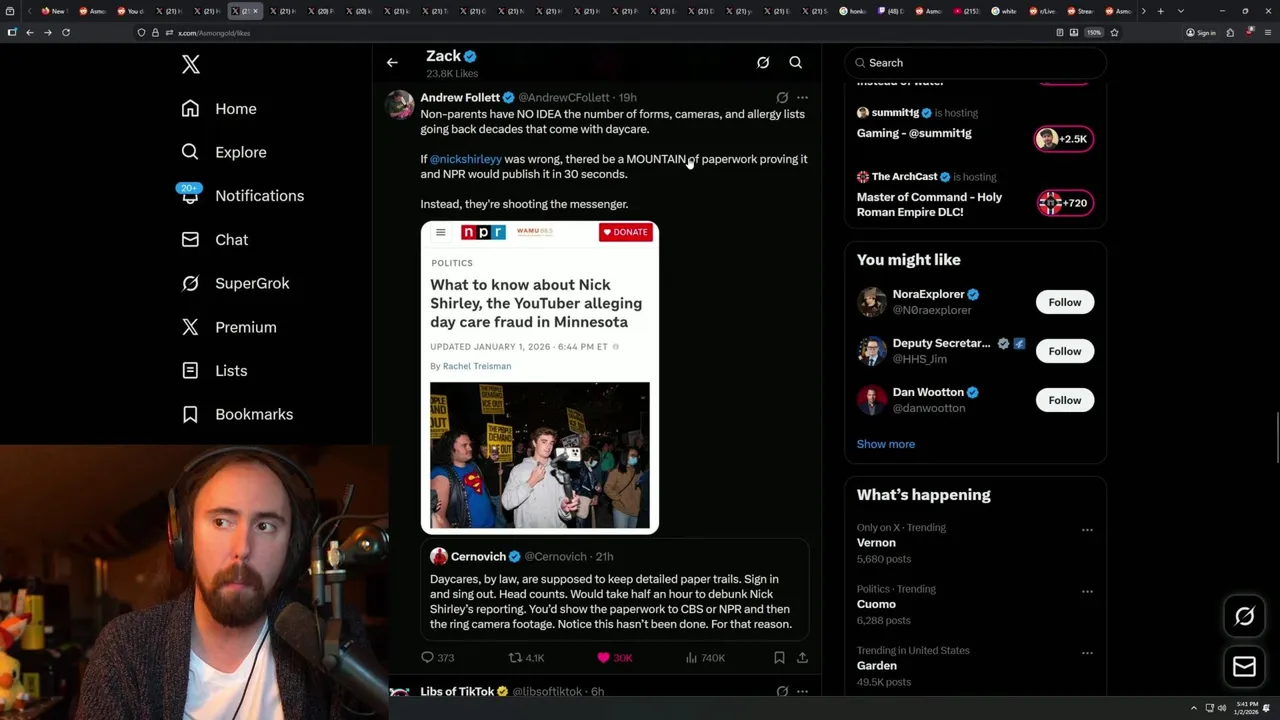Click Grok icon on Libs of TikTok post
Screen dimensions: 1280x720
click(782, 691)
